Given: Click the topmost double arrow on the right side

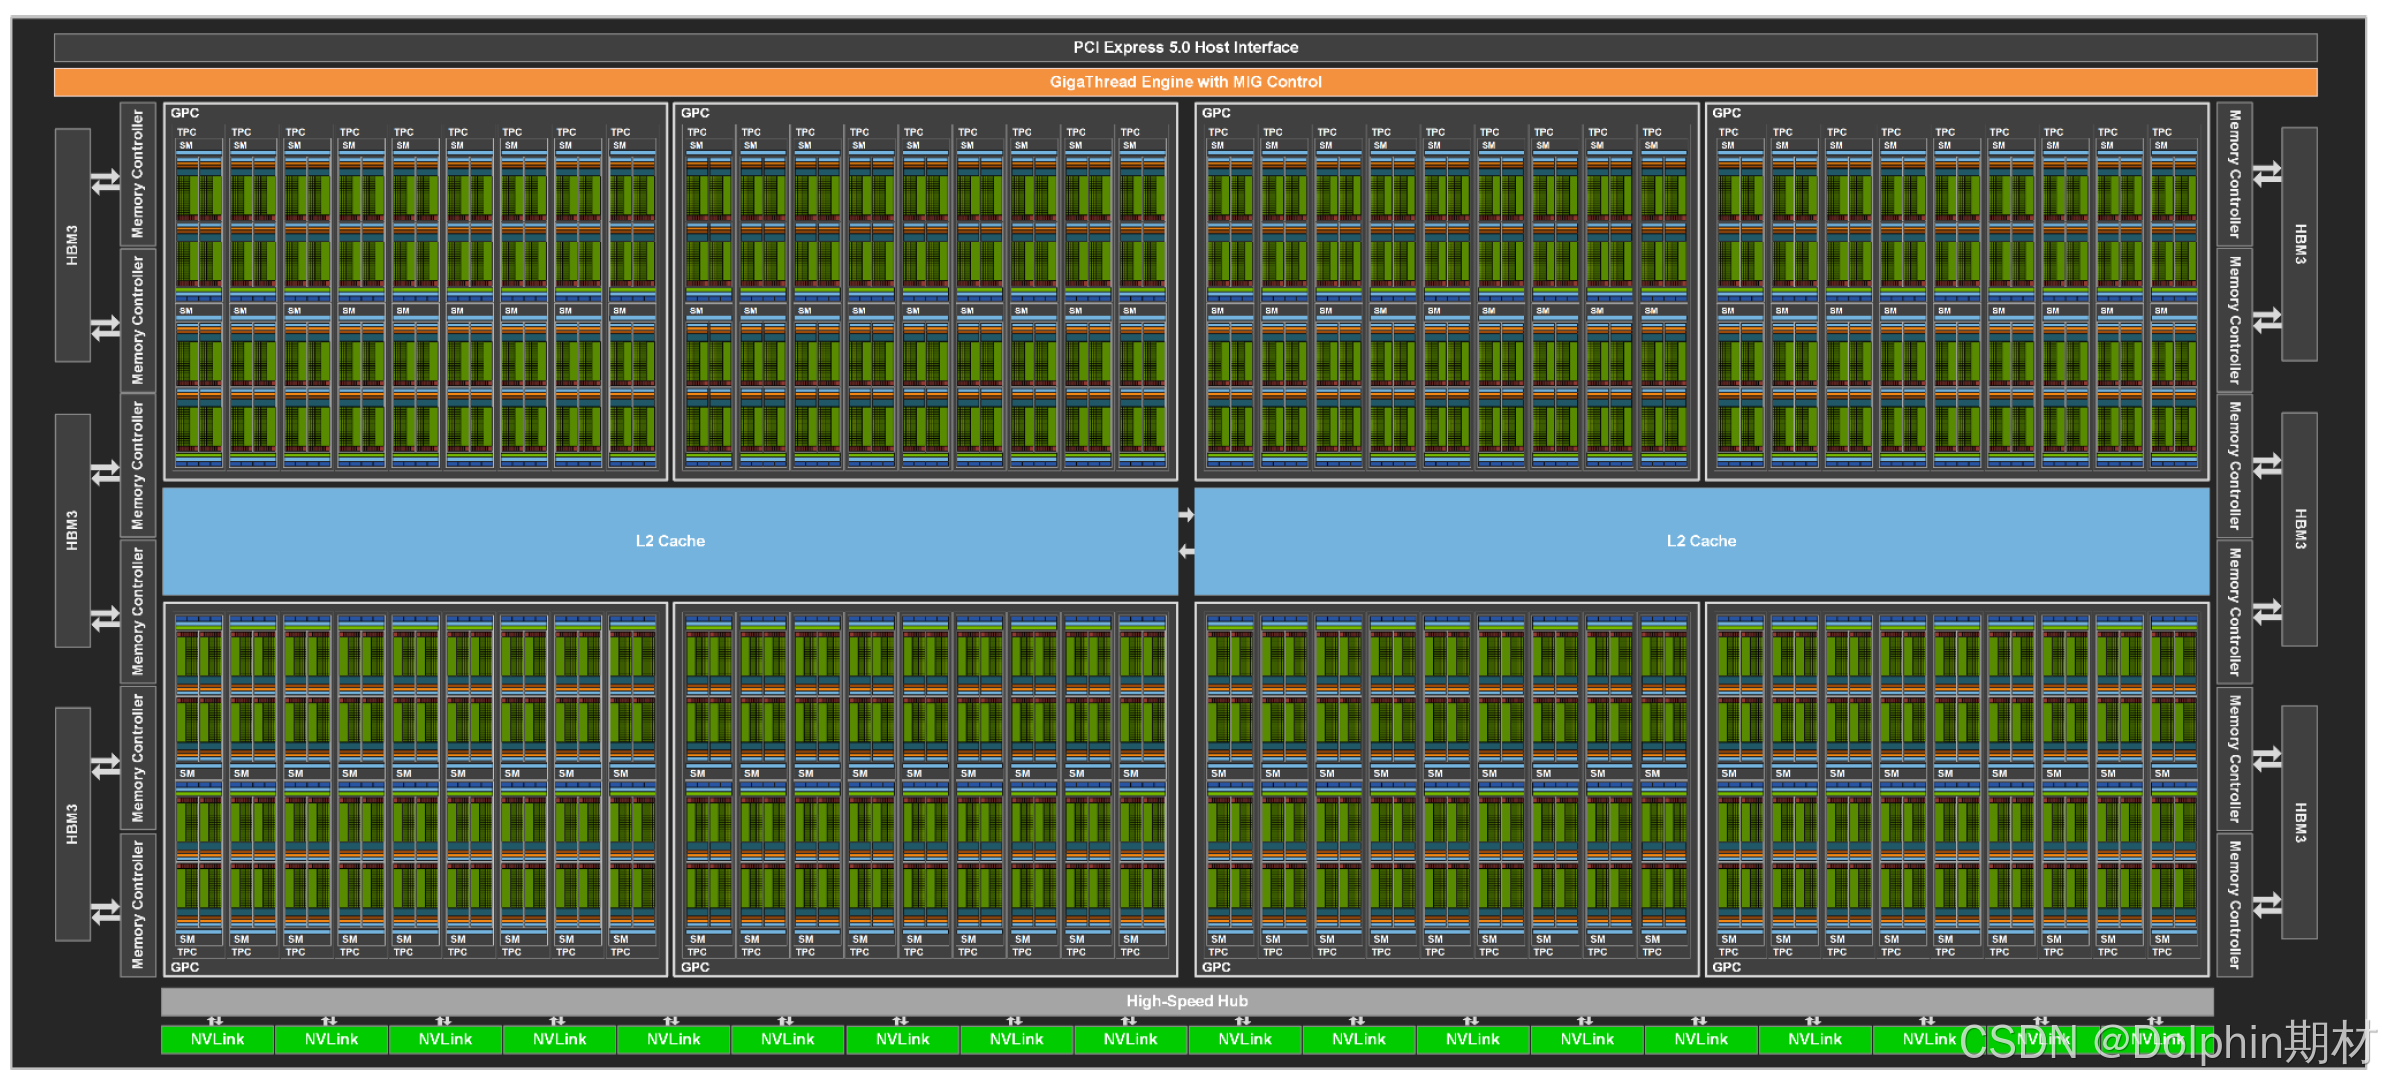Looking at the screenshot, I should click(2267, 174).
